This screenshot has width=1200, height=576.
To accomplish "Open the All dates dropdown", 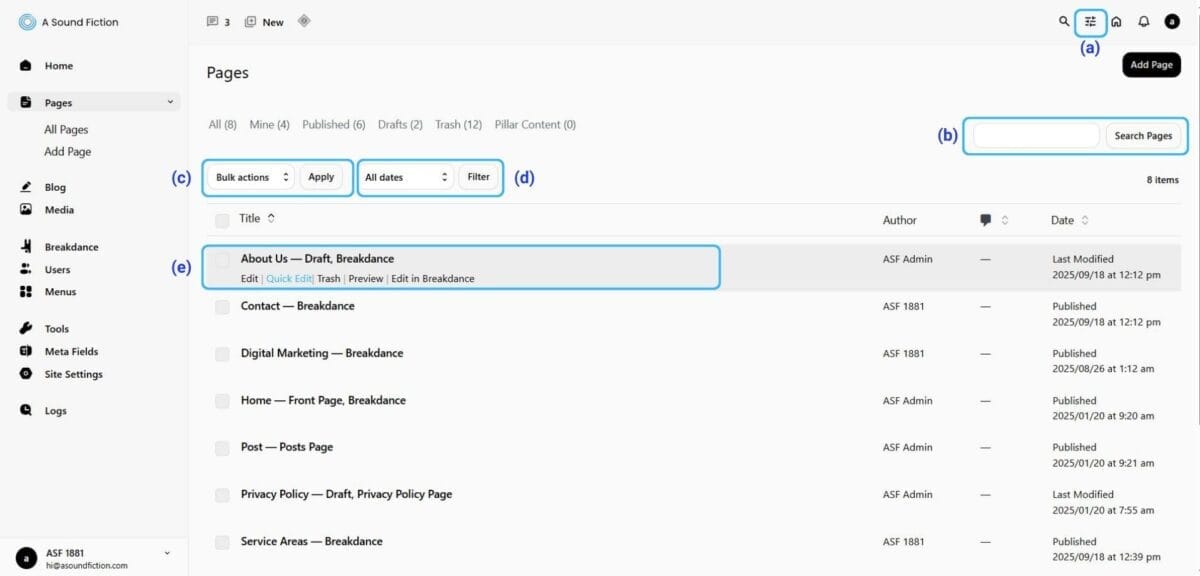I will [405, 177].
